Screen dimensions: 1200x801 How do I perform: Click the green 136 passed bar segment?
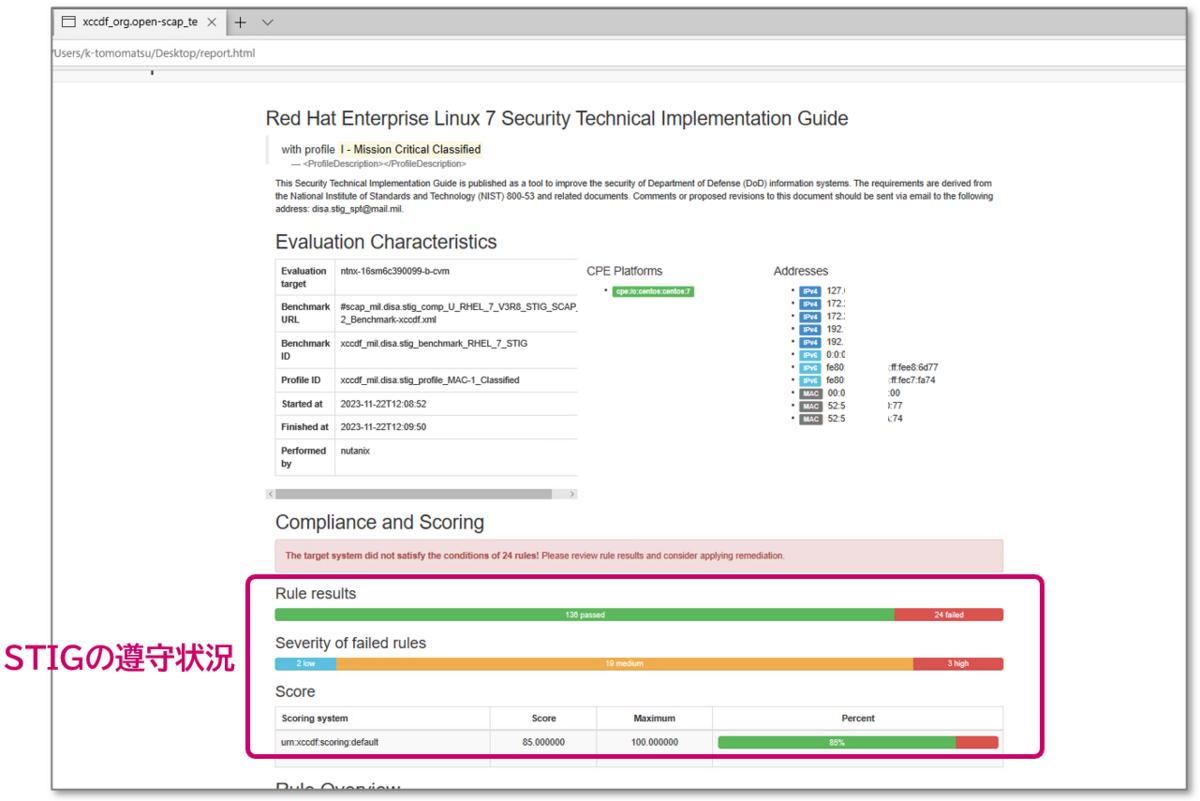pos(585,615)
